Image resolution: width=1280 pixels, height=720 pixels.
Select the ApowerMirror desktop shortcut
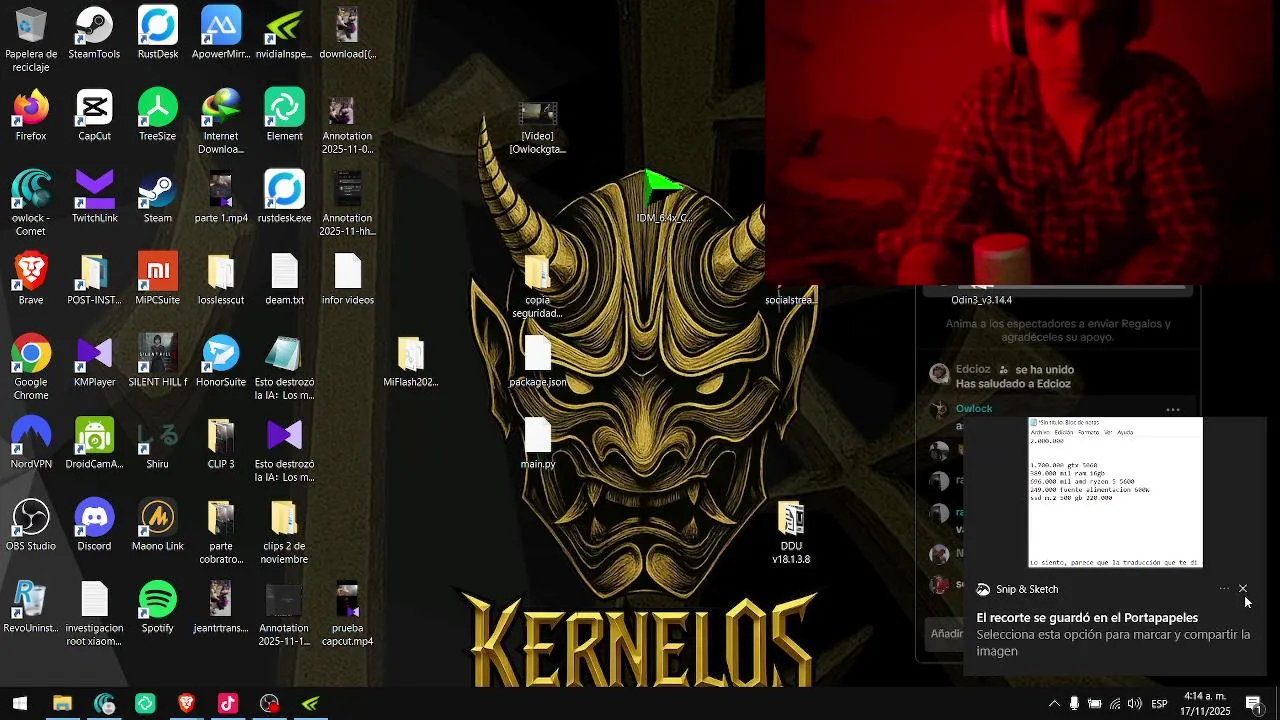[x=221, y=33]
